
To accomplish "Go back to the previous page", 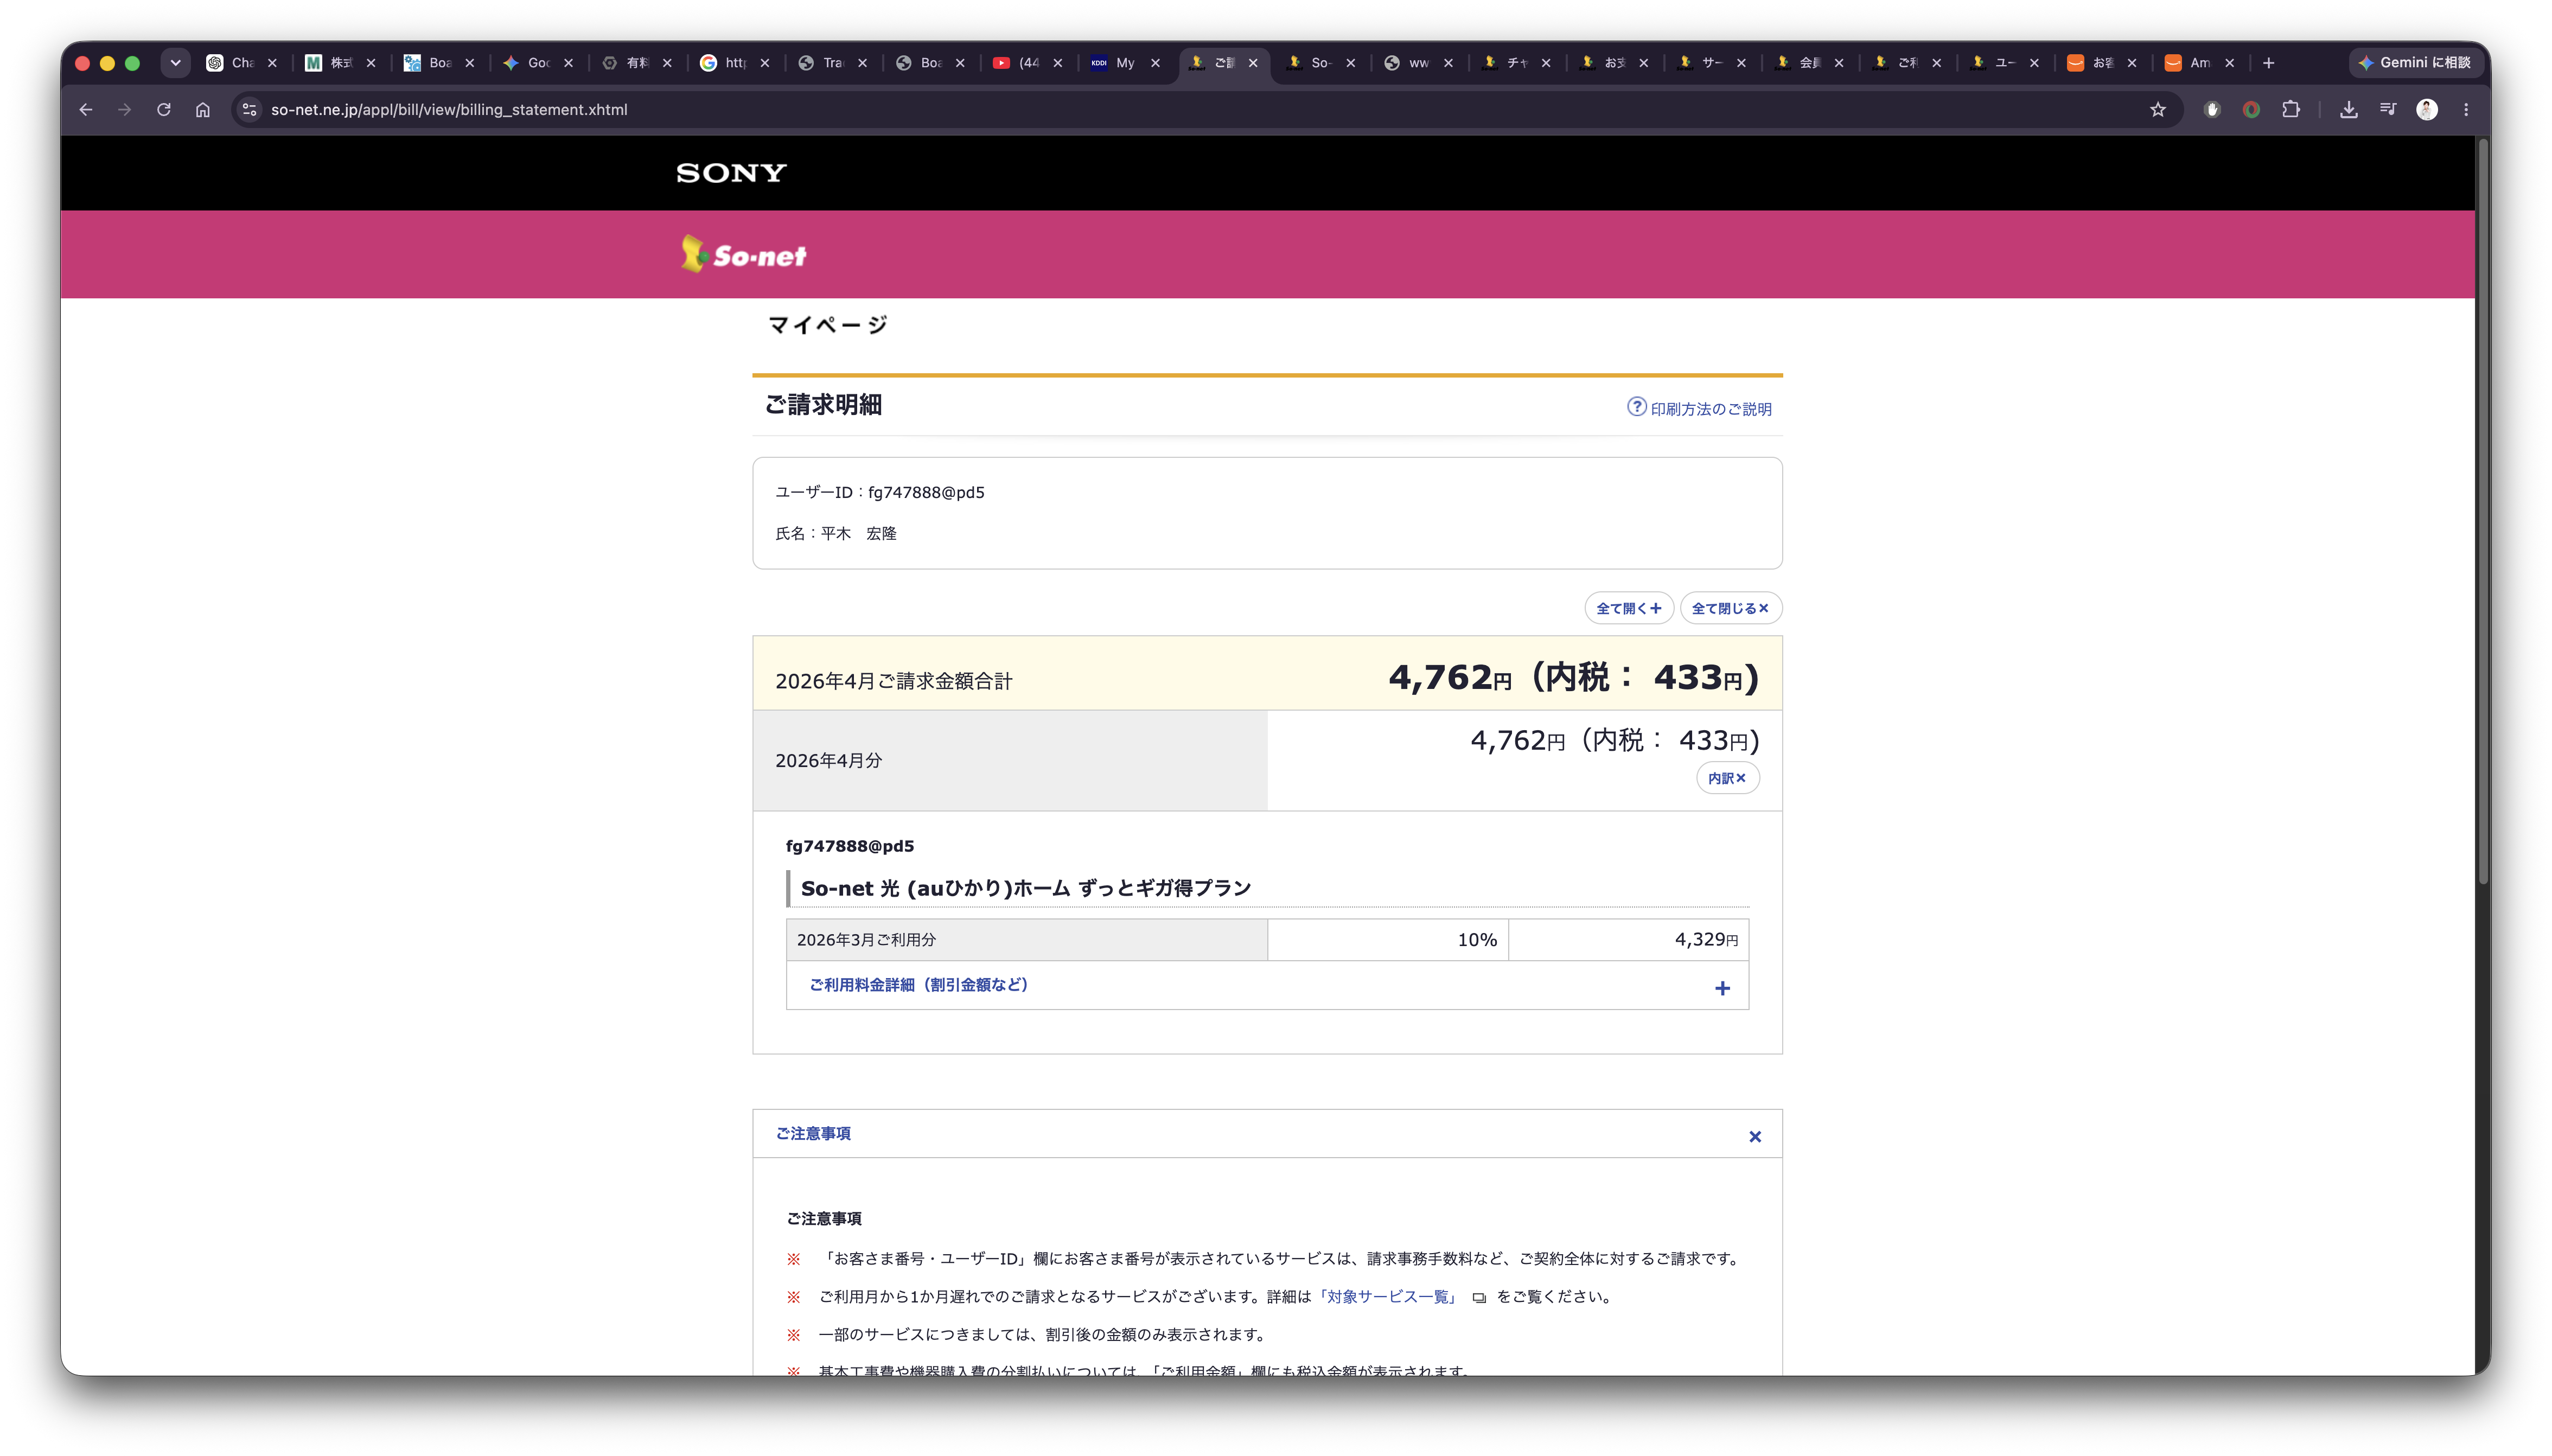I will [x=86, y=110].
